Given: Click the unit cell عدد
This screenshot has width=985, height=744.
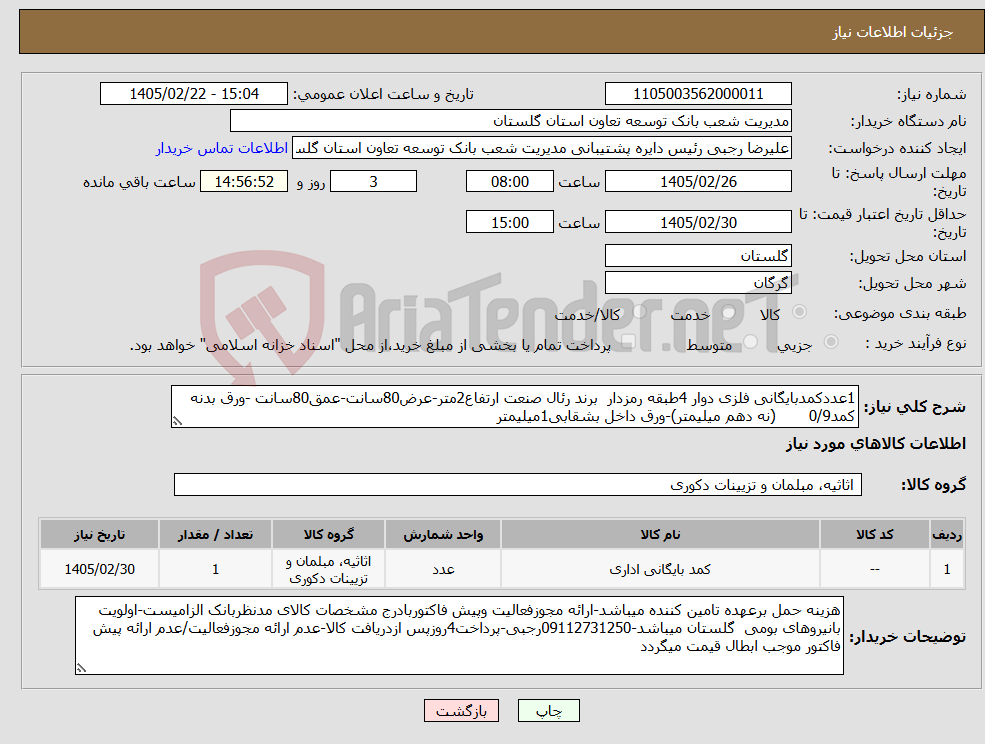Looking at the screenshot, I should coord(443,569).
